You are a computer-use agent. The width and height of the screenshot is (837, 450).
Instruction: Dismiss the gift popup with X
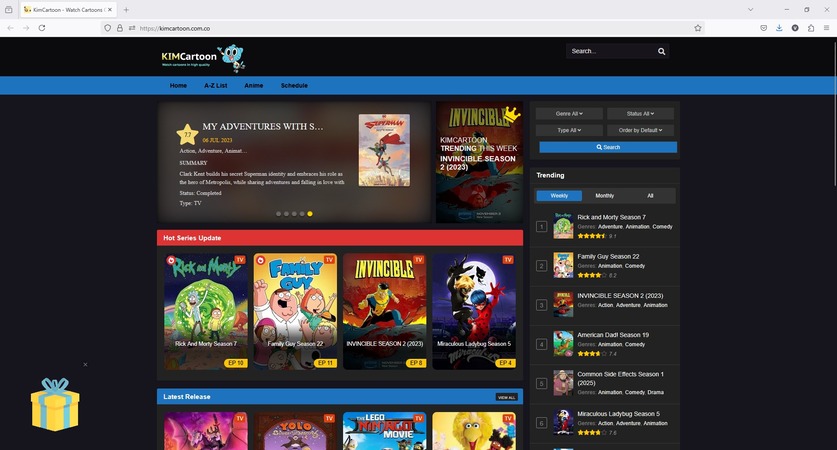(85, 365)
